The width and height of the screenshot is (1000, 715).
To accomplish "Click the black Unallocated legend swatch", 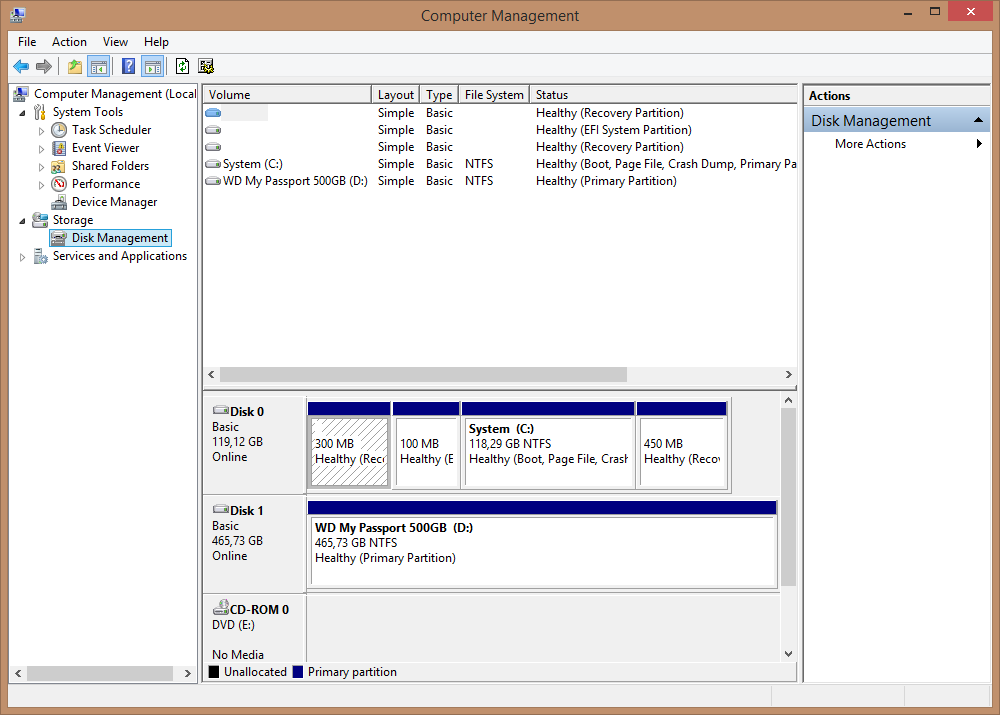I will [214, 672].
